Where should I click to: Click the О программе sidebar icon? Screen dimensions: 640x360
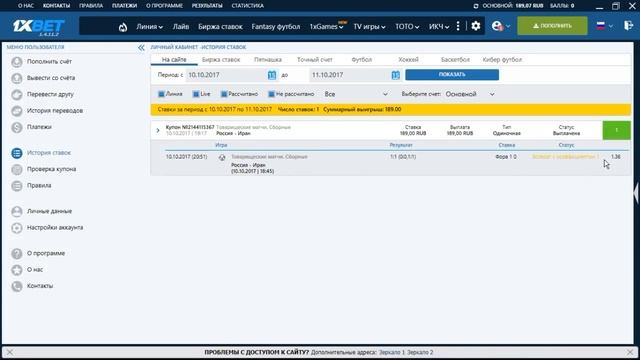(x=17, y=253)
